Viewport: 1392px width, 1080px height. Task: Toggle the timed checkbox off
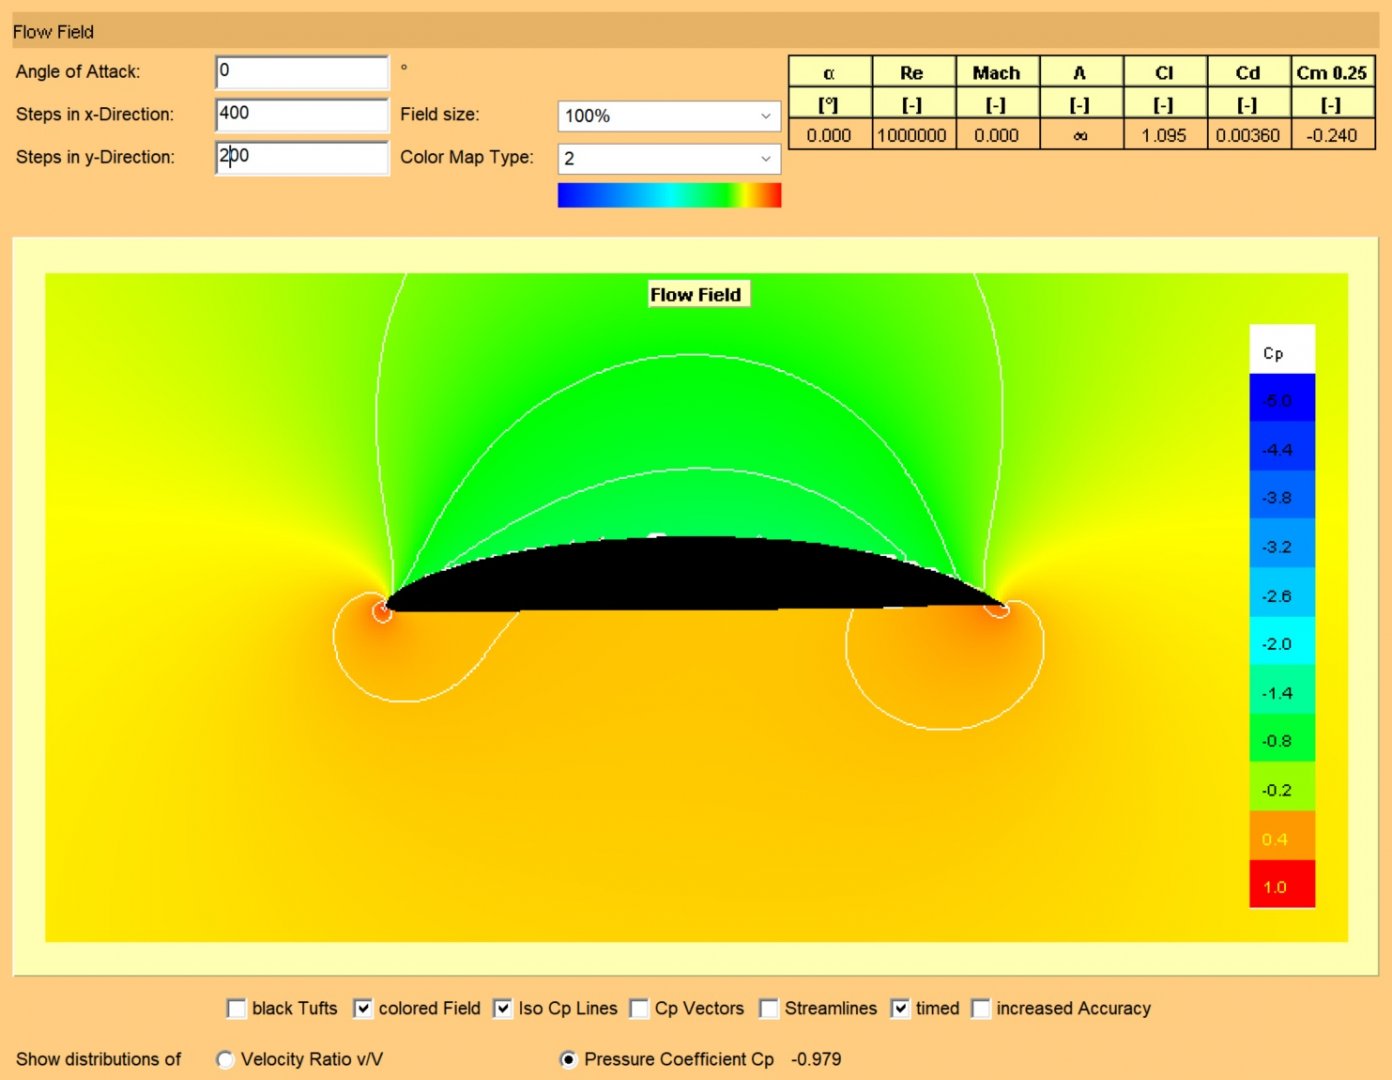(901, 1009)
